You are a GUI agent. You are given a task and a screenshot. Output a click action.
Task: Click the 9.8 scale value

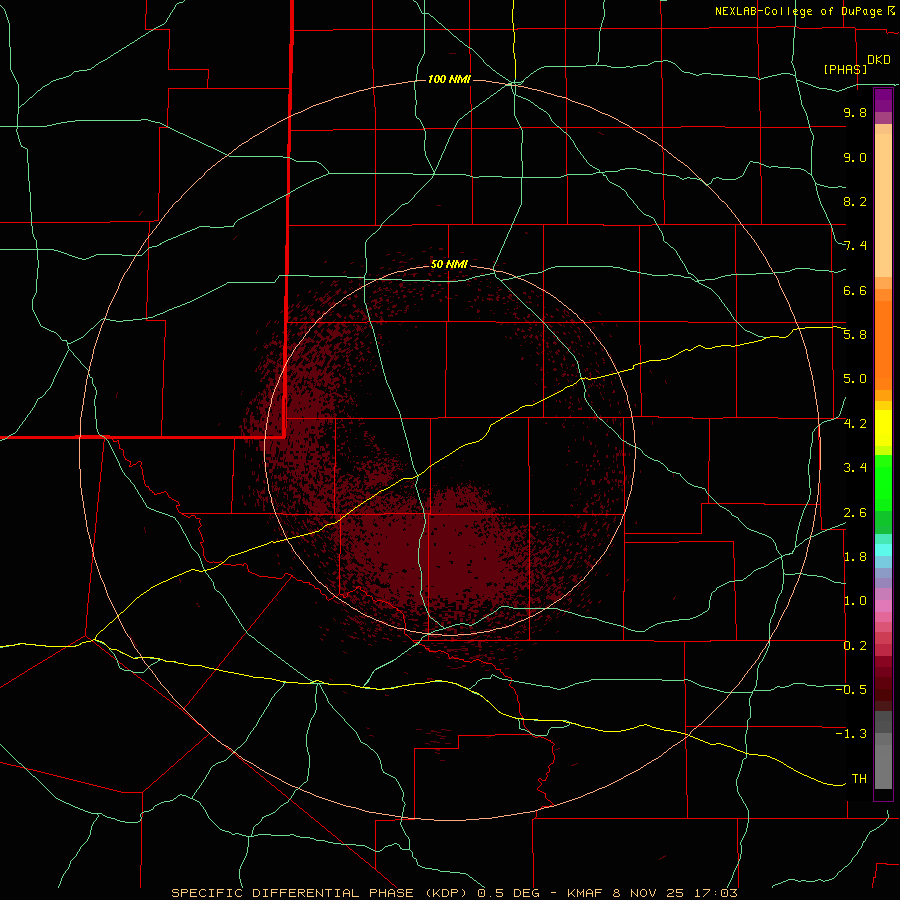pyautogui.click(x=855, y=112)
